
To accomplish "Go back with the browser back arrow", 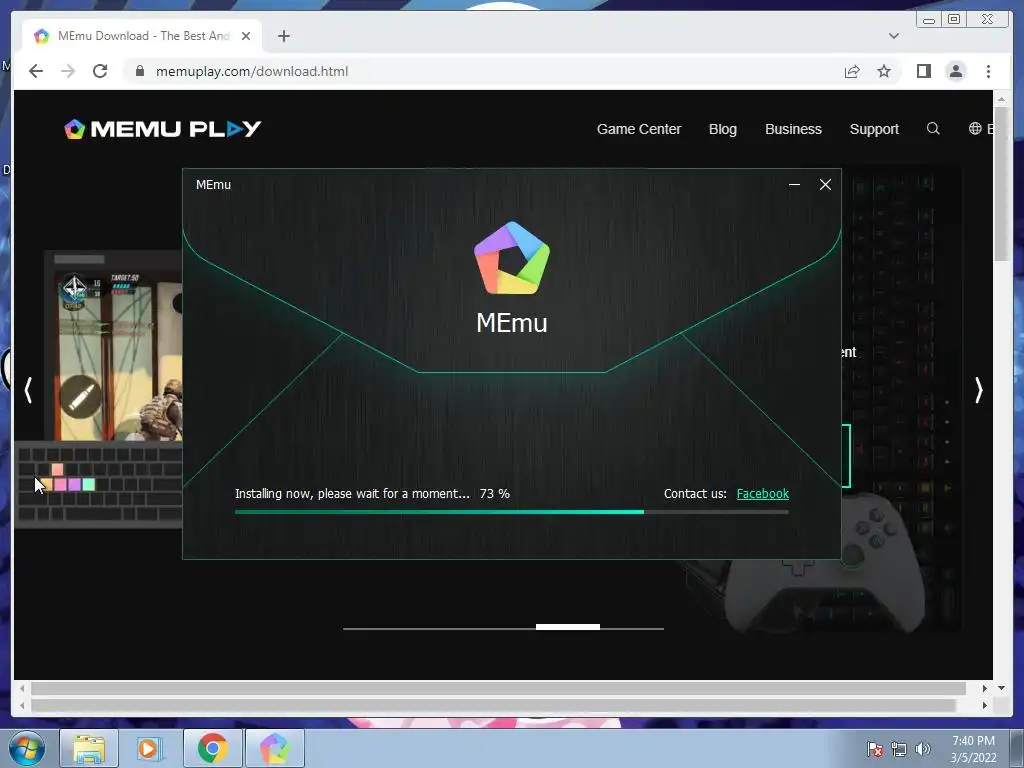I will click(36, 71).
